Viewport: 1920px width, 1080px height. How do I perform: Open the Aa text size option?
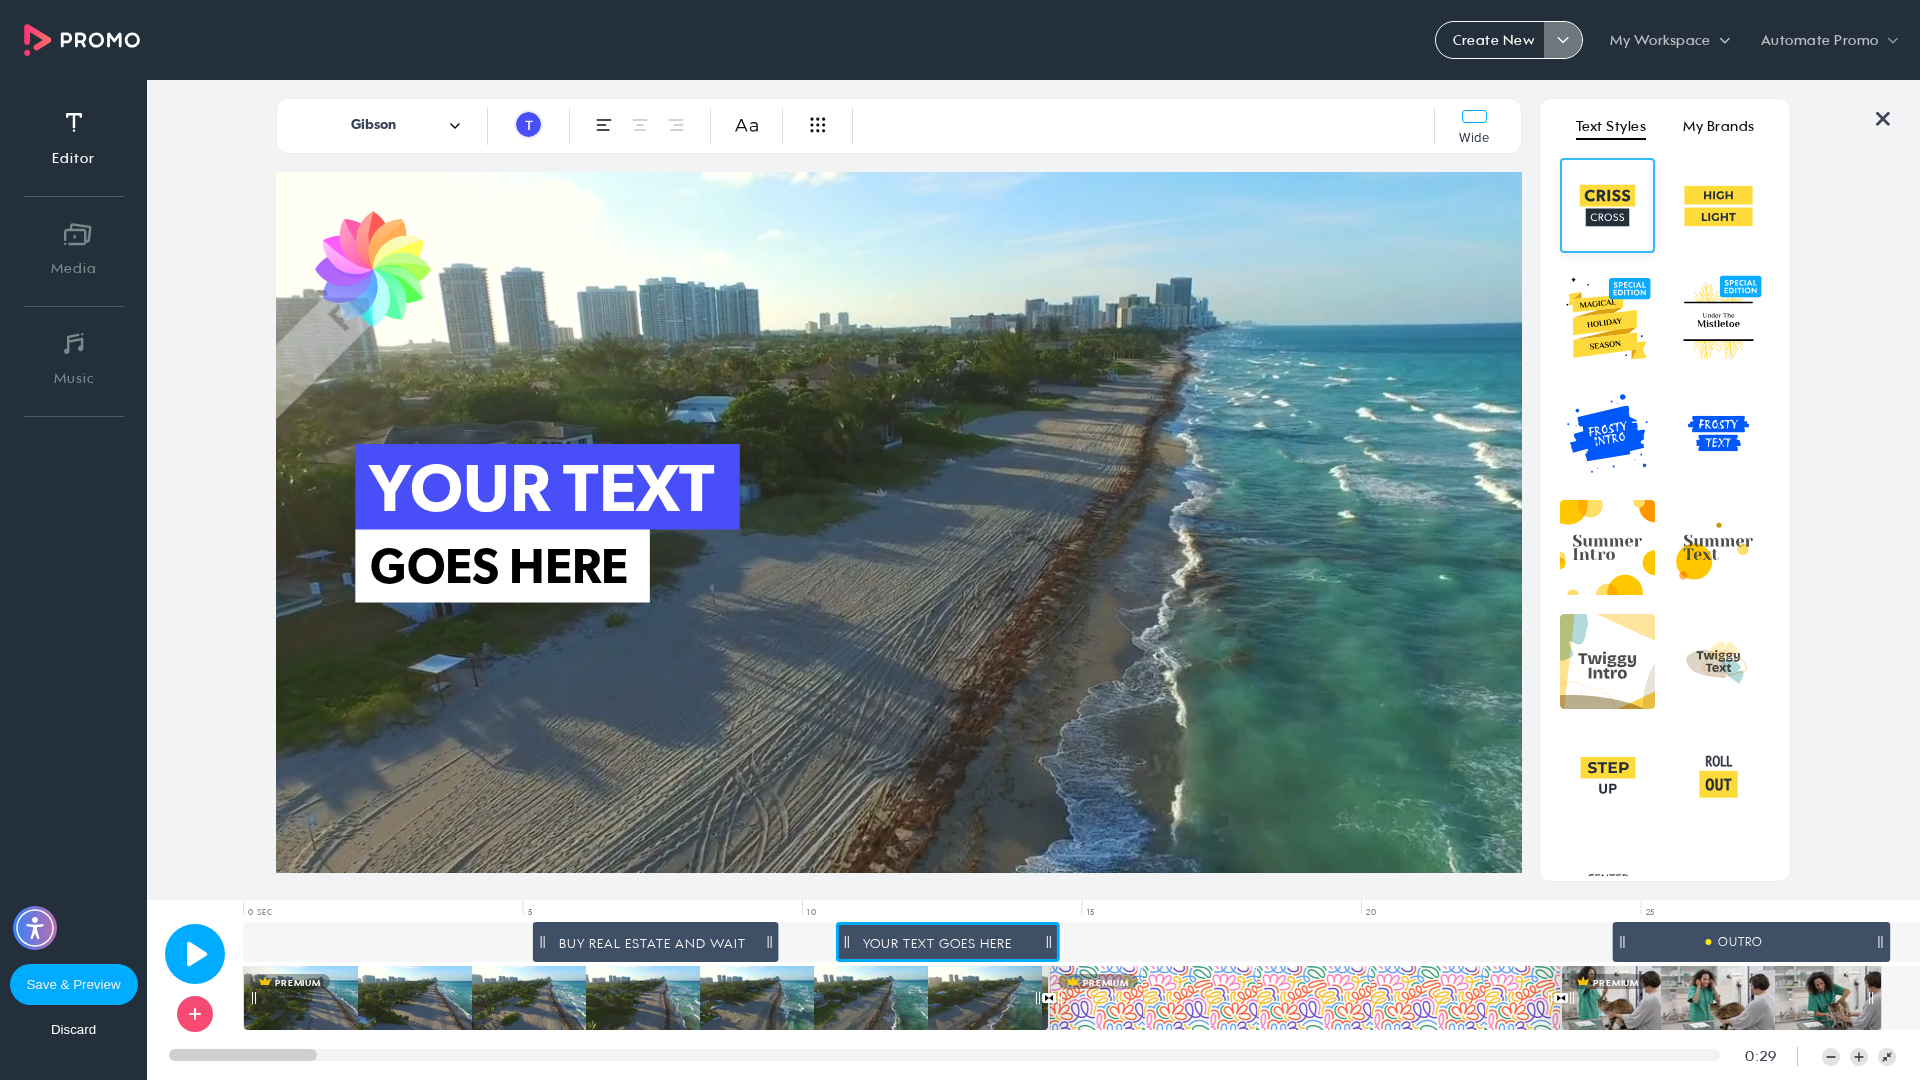coord(747,125)
